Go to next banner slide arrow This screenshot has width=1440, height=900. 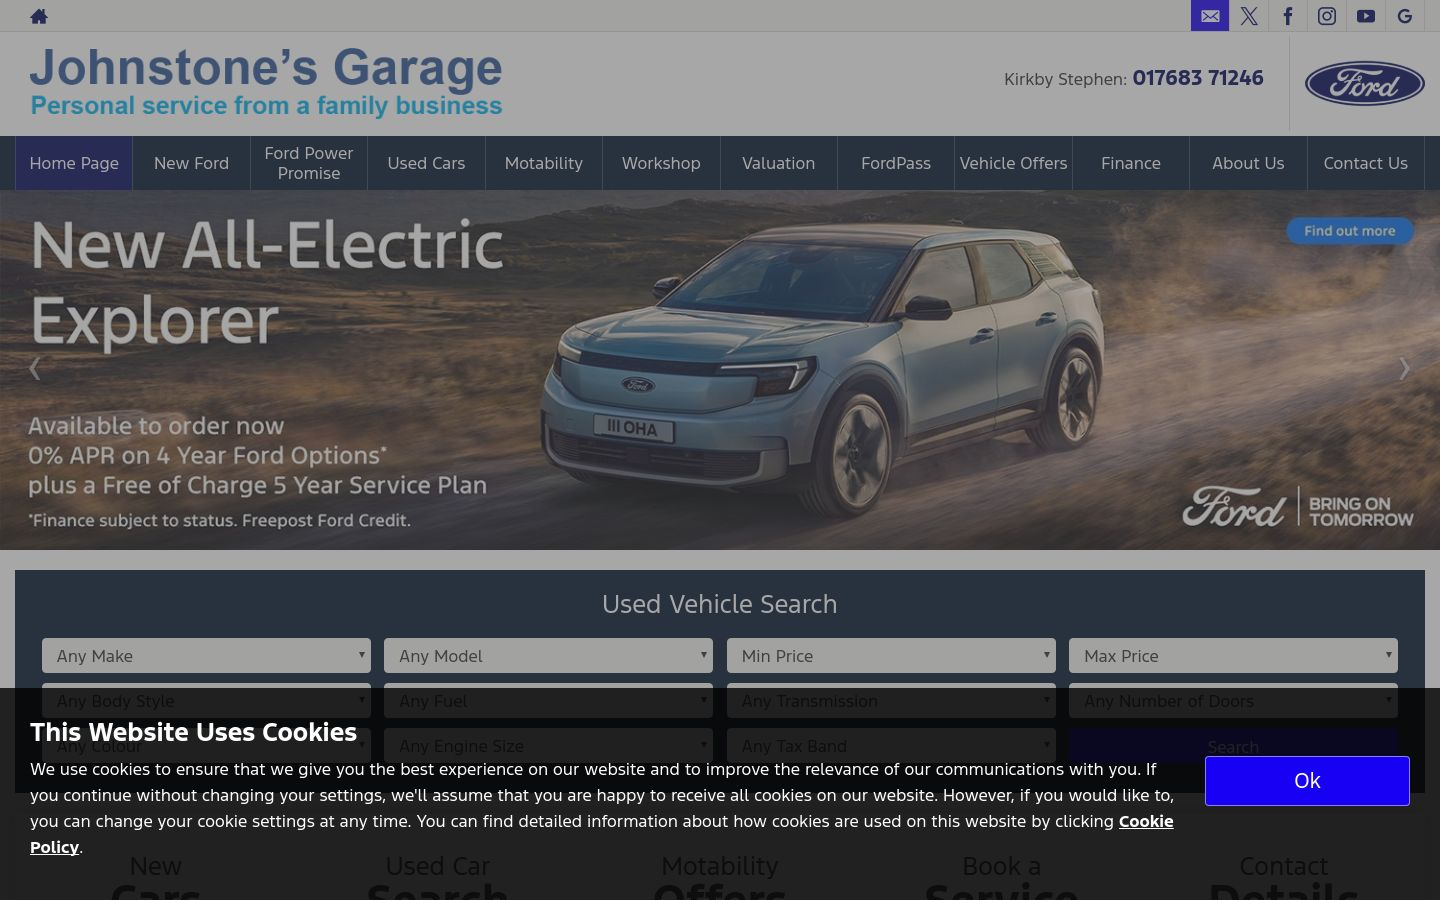[1404, 369]
